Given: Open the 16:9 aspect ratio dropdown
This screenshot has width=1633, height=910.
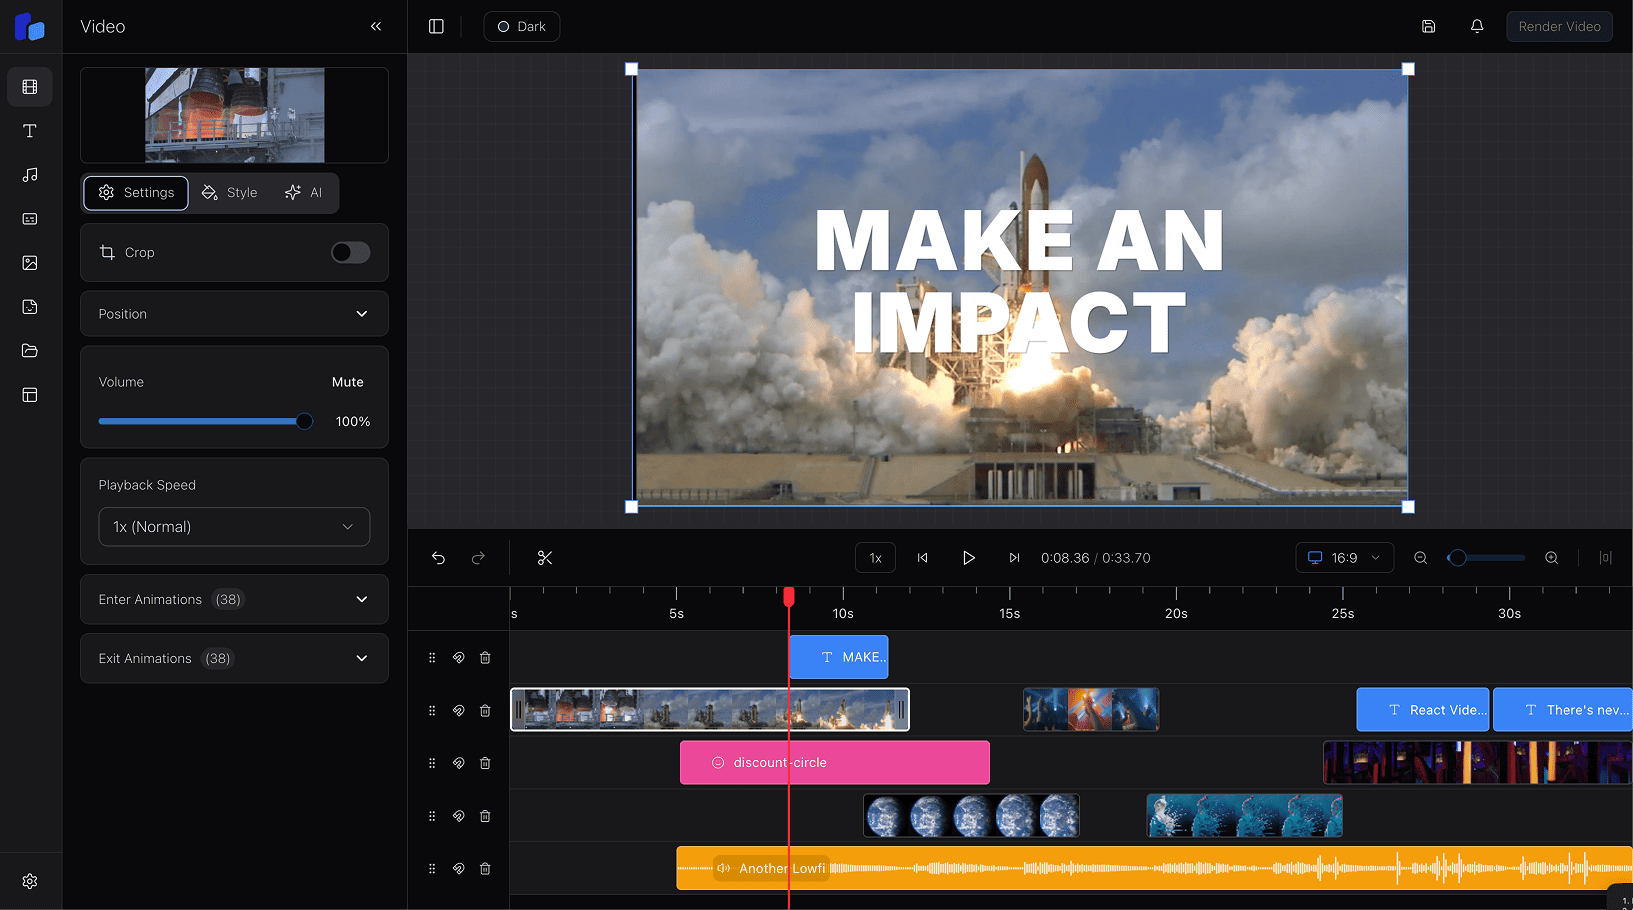Looking at the screenshot, I should [x=1344, y=558].
